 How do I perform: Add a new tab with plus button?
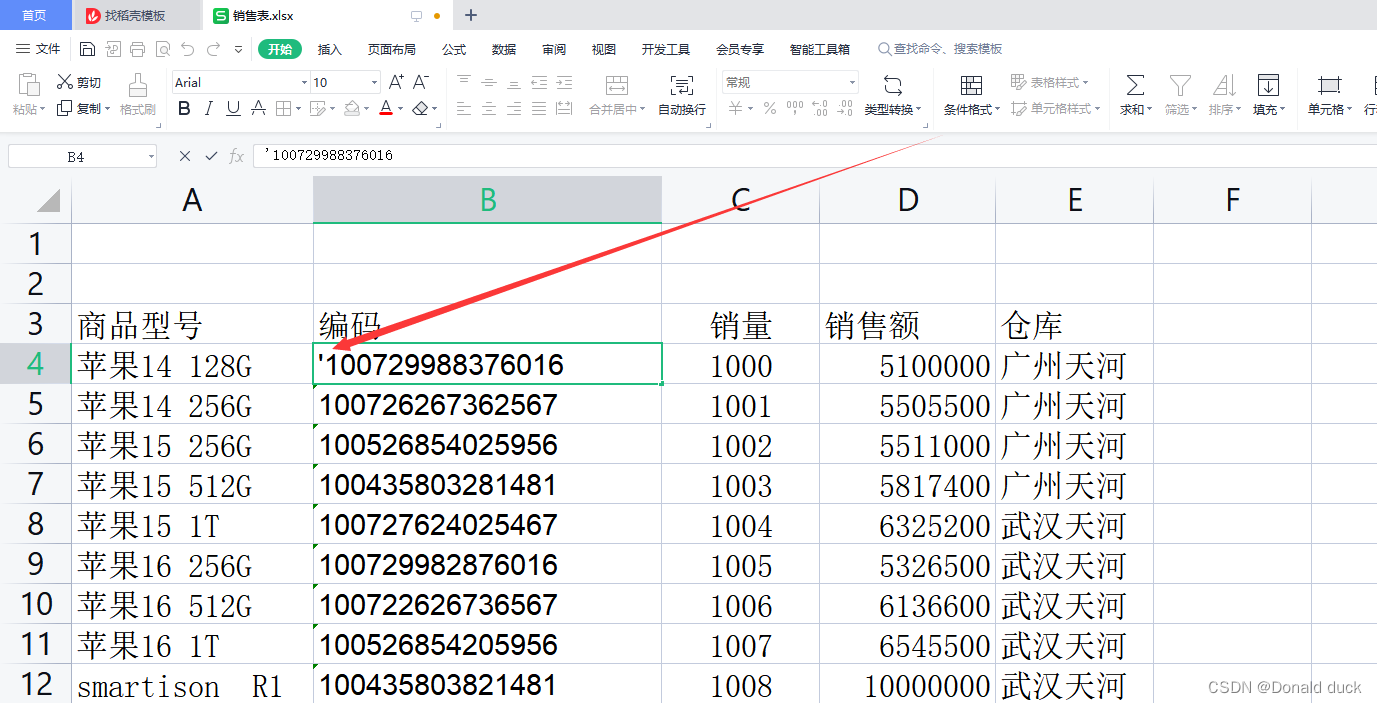(471, 15)
